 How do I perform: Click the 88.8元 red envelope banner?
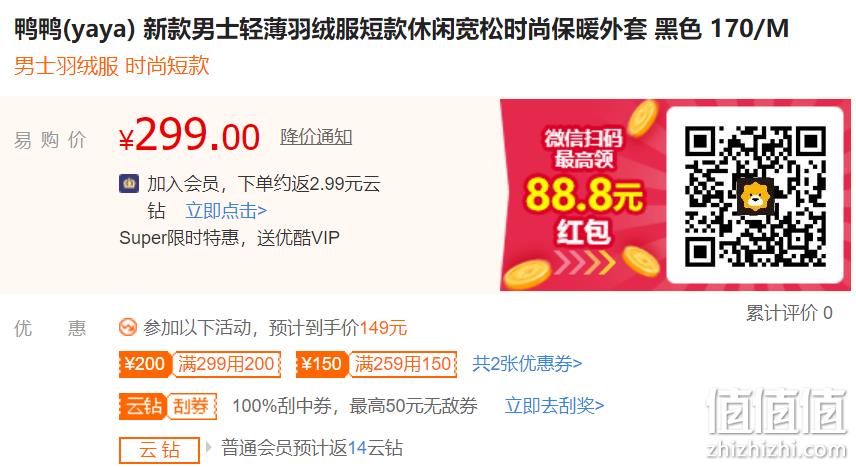(x=581, y=194)
